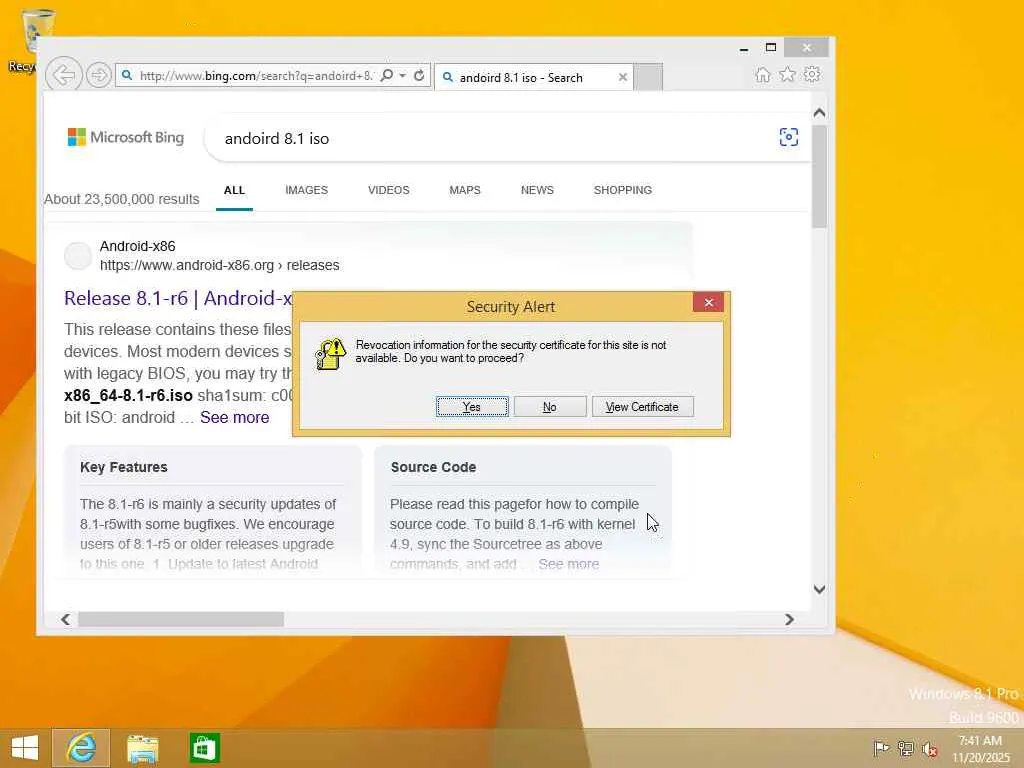The width and height of the screenshot is (1024, 768).
Task: Click the Android-x86 site favicon circle
Action: (x=78, y=255)
